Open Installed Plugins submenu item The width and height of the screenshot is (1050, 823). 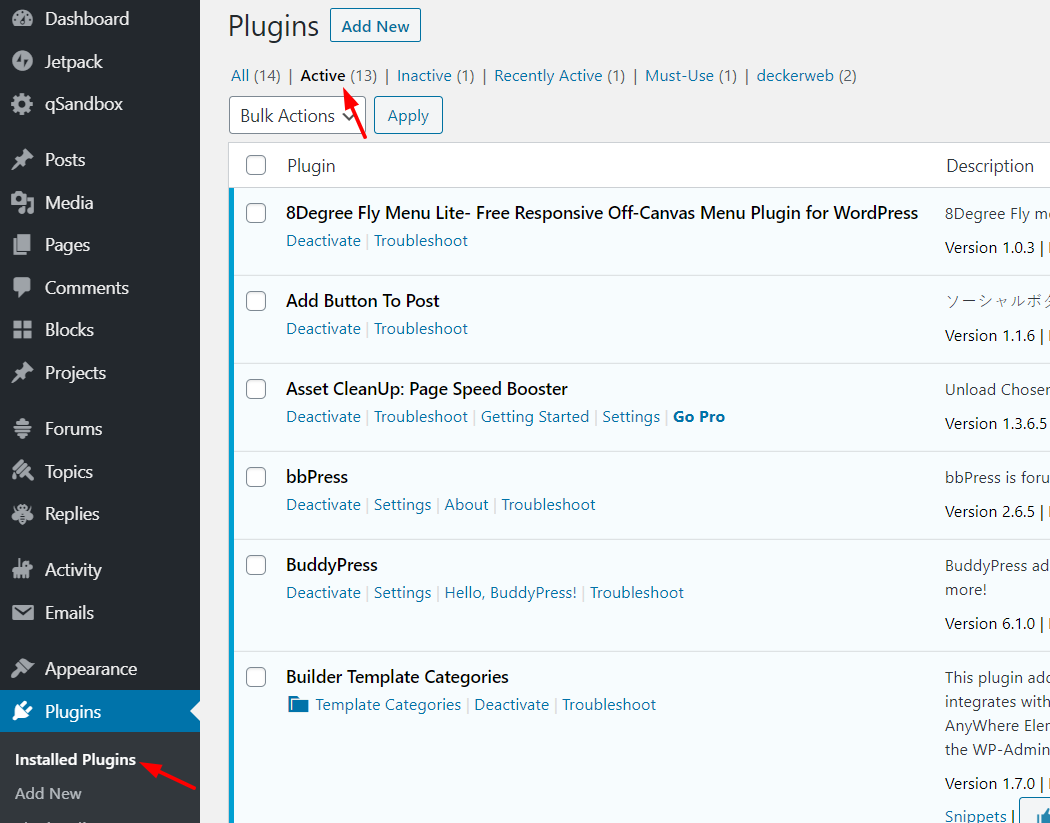click(75, 760)
